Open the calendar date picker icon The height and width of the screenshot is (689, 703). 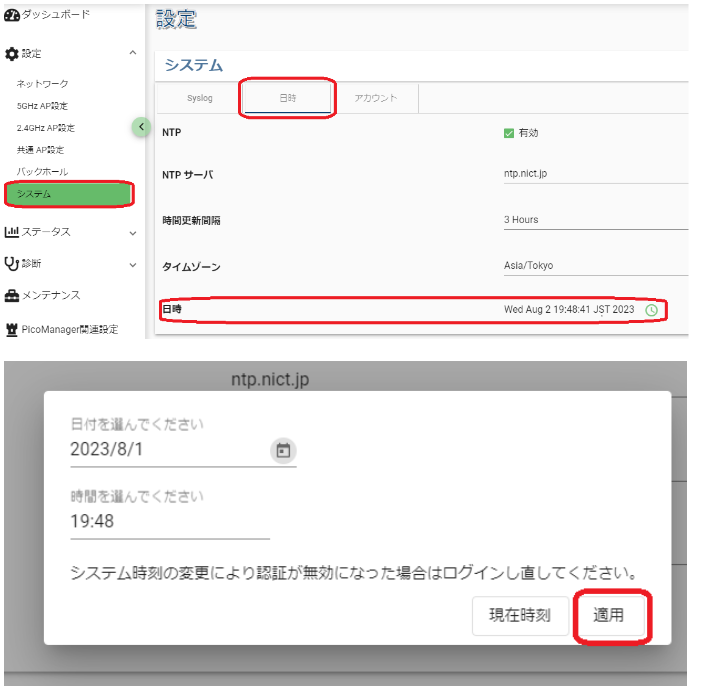coord(283,451)
